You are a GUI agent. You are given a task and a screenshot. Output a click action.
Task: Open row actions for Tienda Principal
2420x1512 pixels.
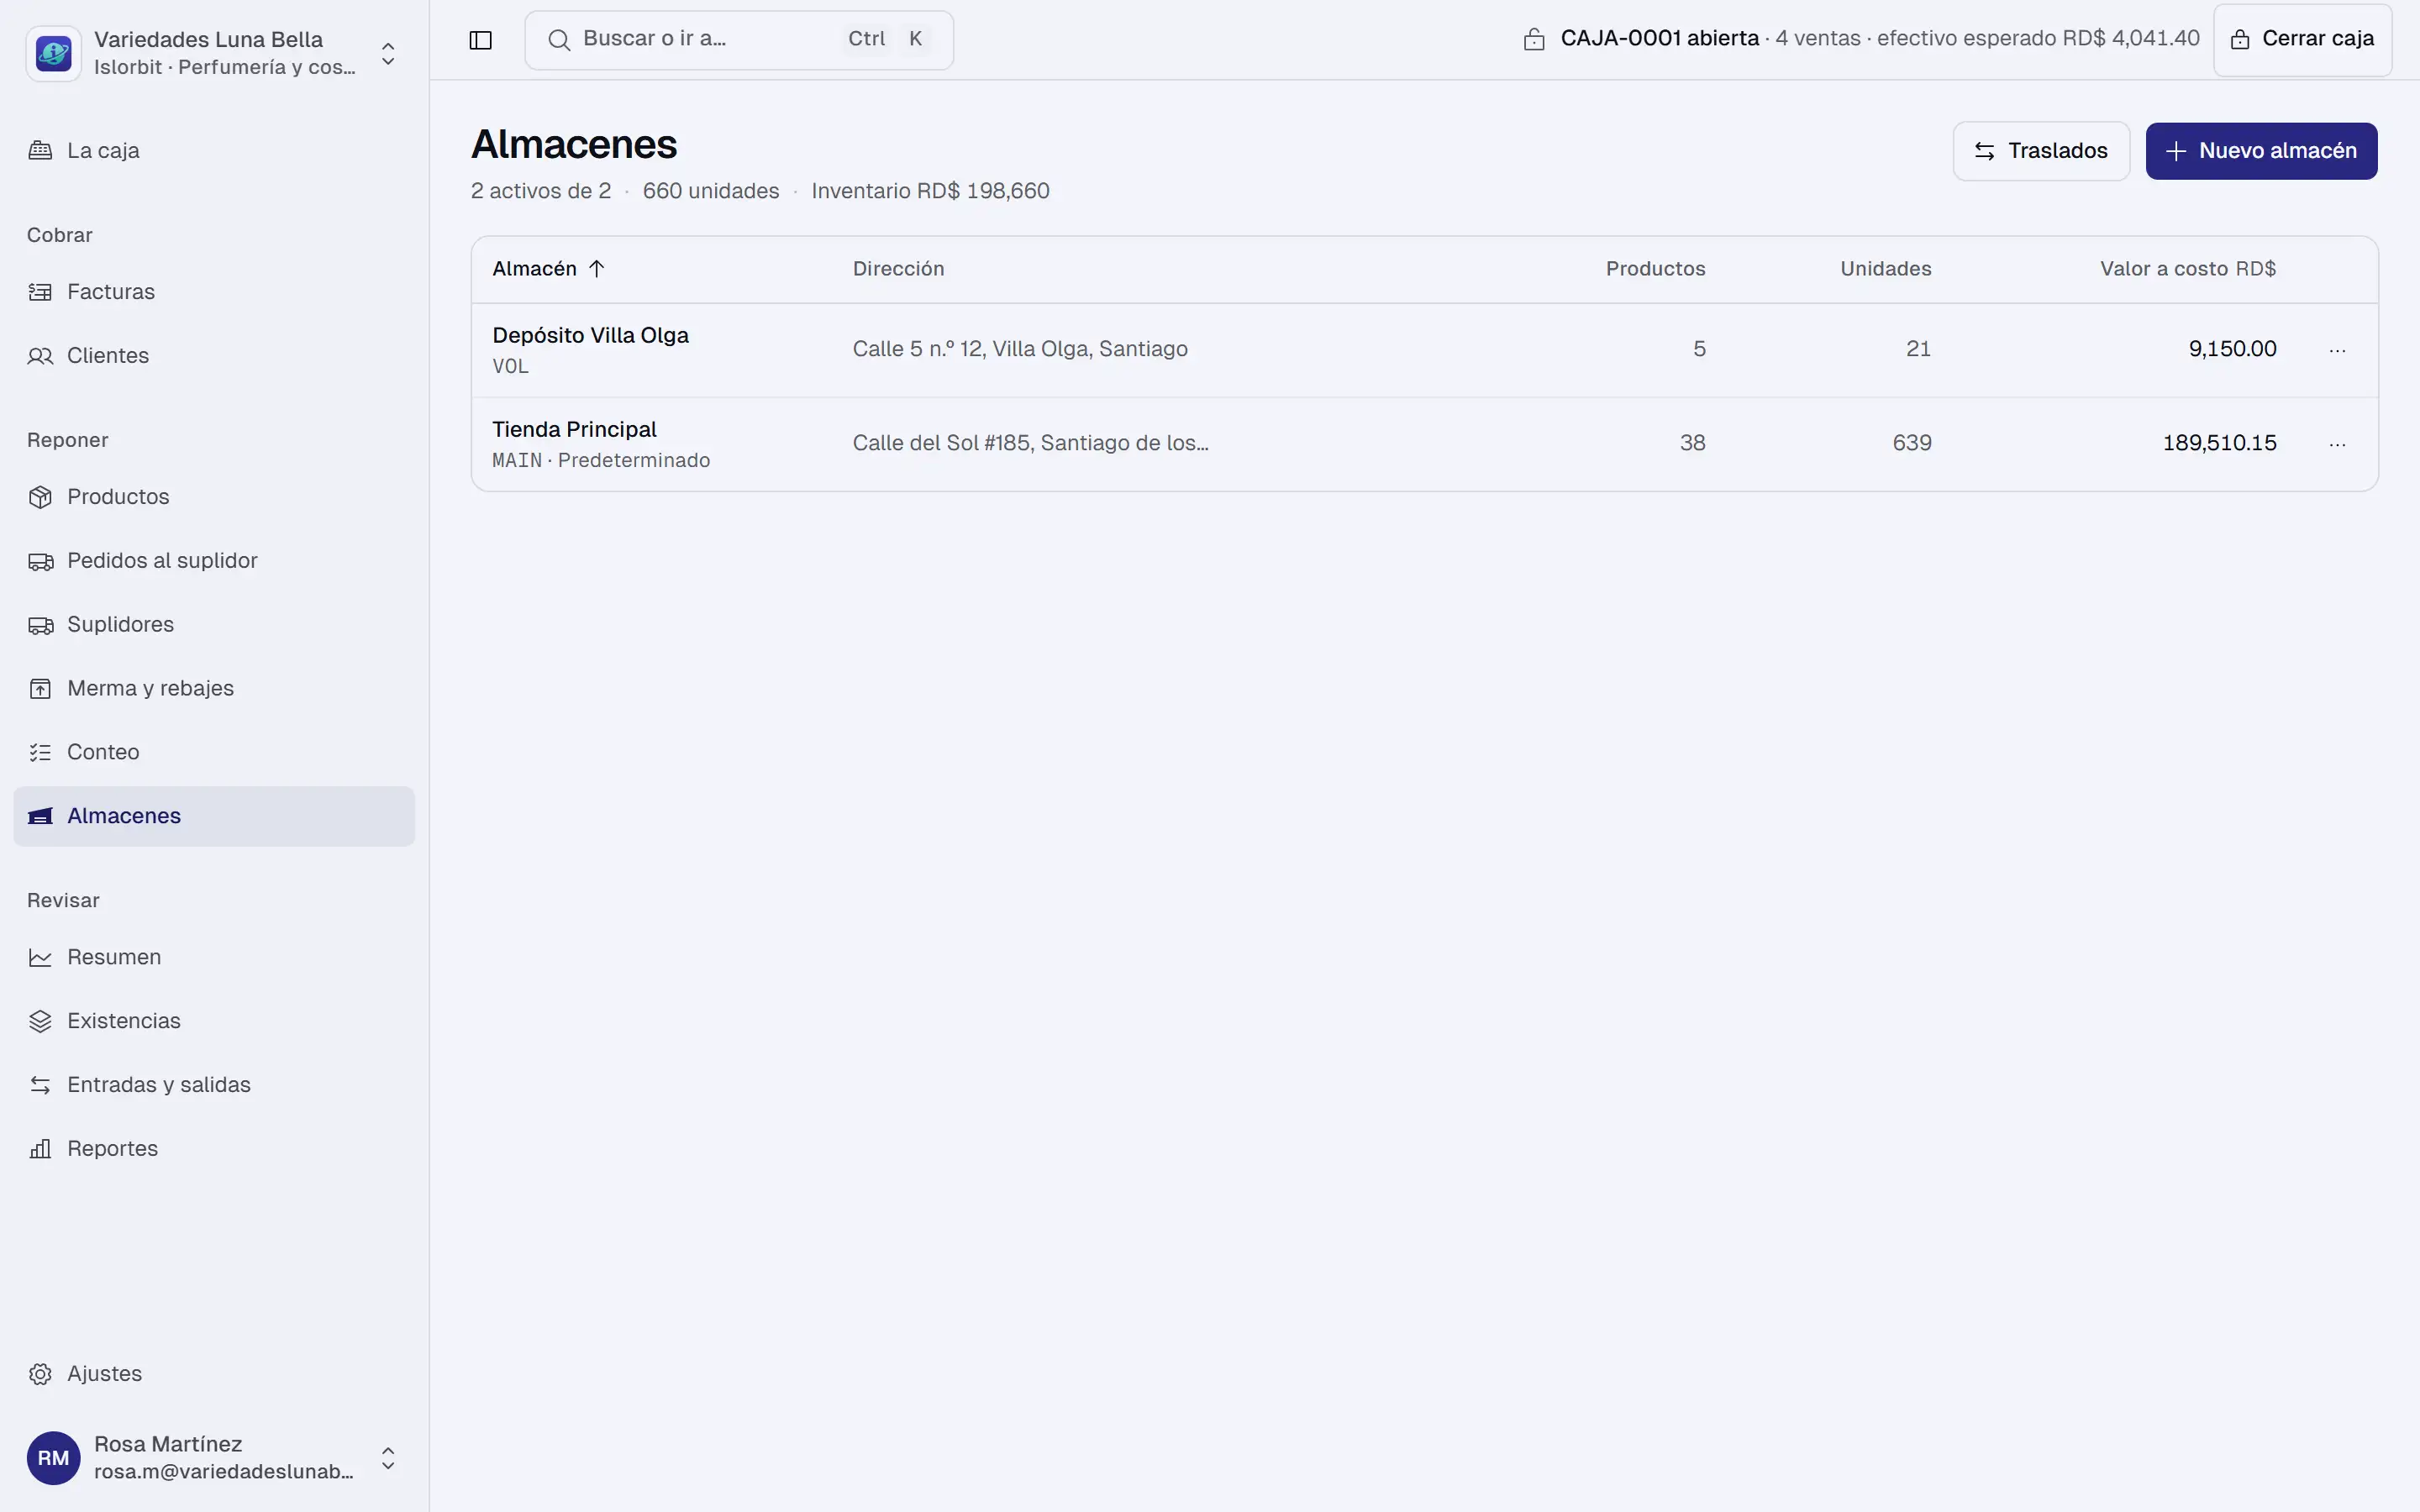[2337, 444]
